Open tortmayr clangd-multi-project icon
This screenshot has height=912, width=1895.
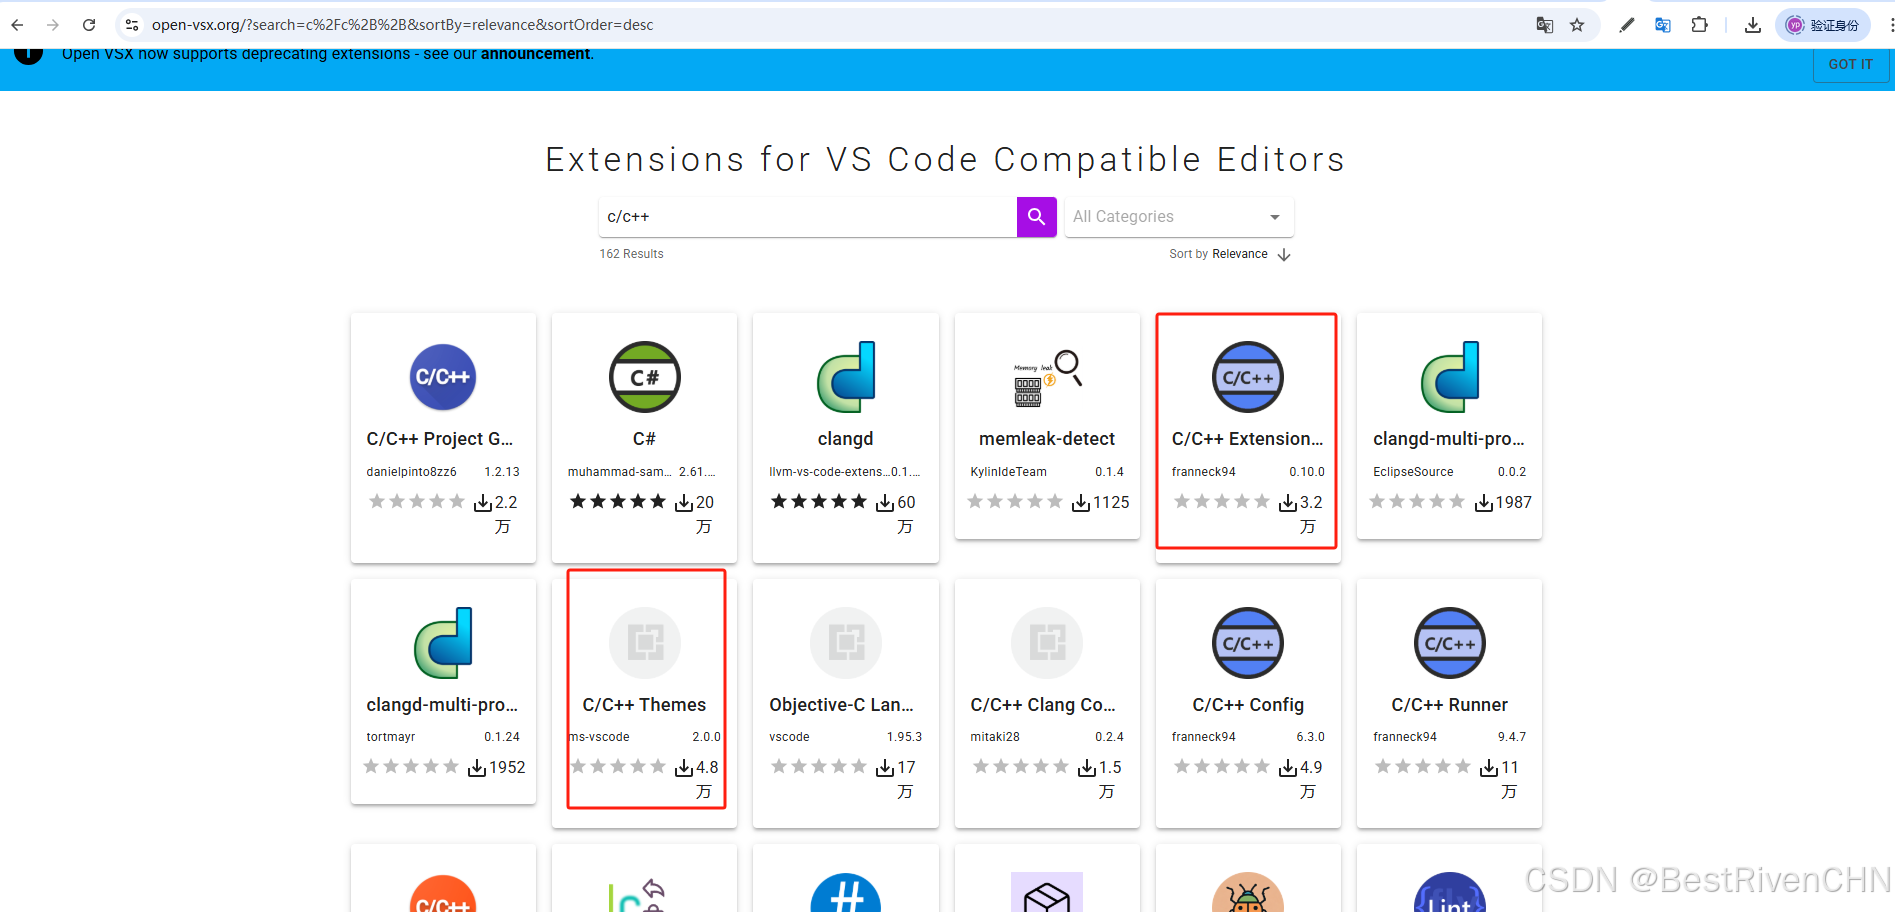point(443,643)
